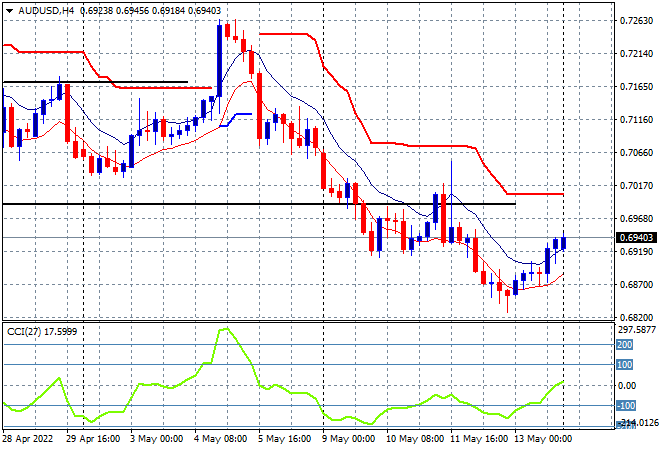The image size is (660, 450).
Task: Click price scale value 0.70660
Action: click(636, 152)
